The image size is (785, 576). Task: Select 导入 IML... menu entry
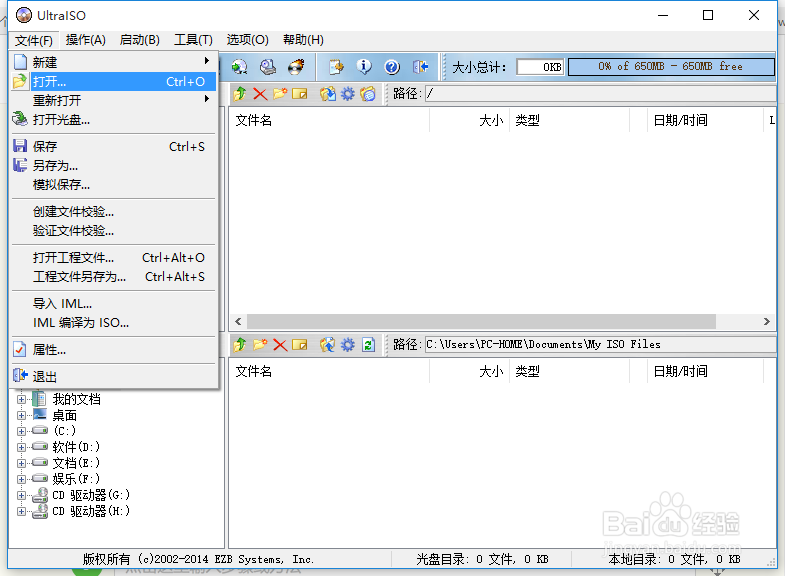click(x=114, y=304)
